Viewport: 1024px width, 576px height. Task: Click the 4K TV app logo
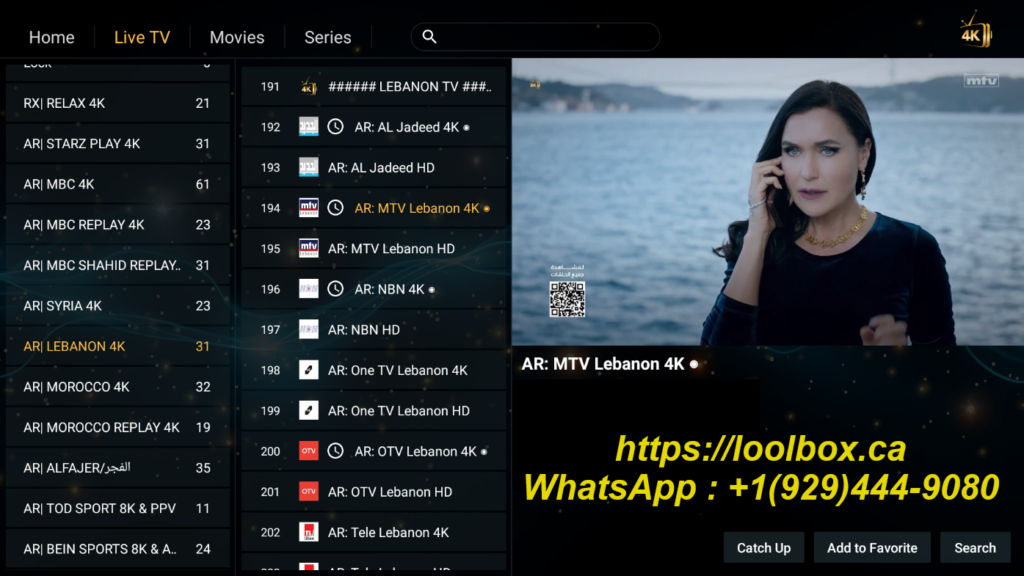point(974,31)
